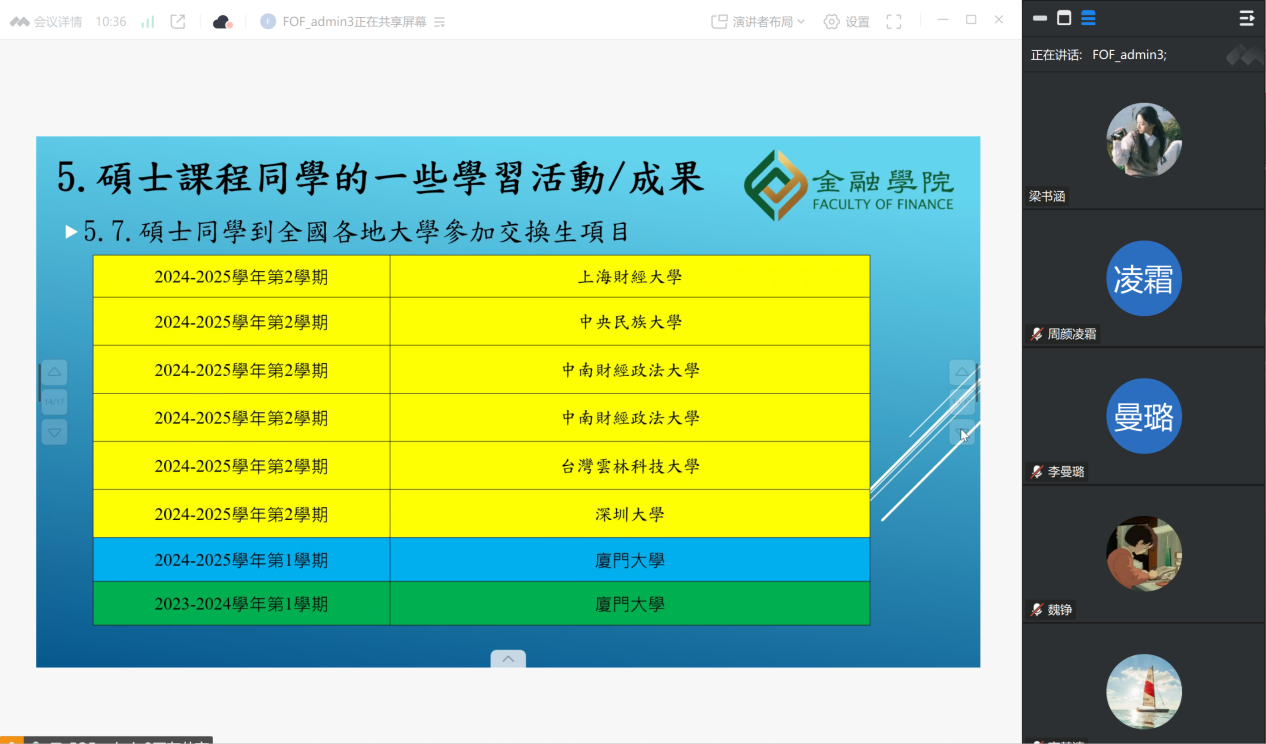Expand the 演讲者布局 layout dropdown
Viewport: 1266px width, 744px height.
click(x=758, y=21)
